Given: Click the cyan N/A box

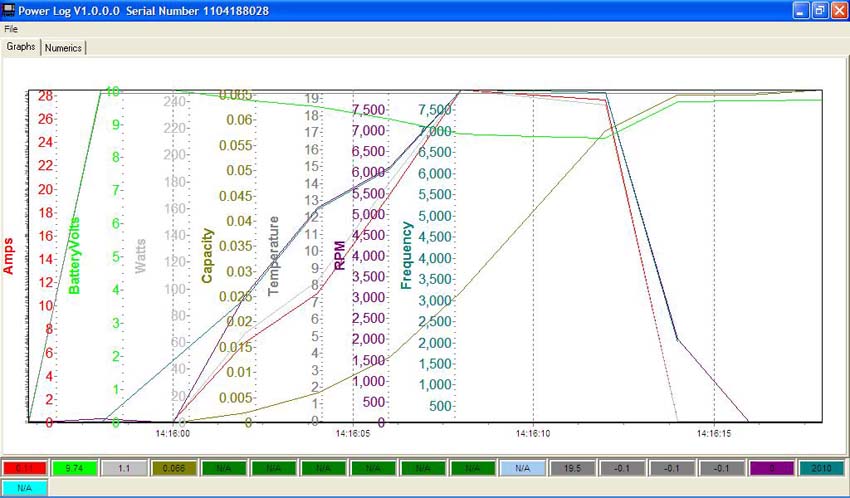Looking at the screenshot, I should coord(24,488).
